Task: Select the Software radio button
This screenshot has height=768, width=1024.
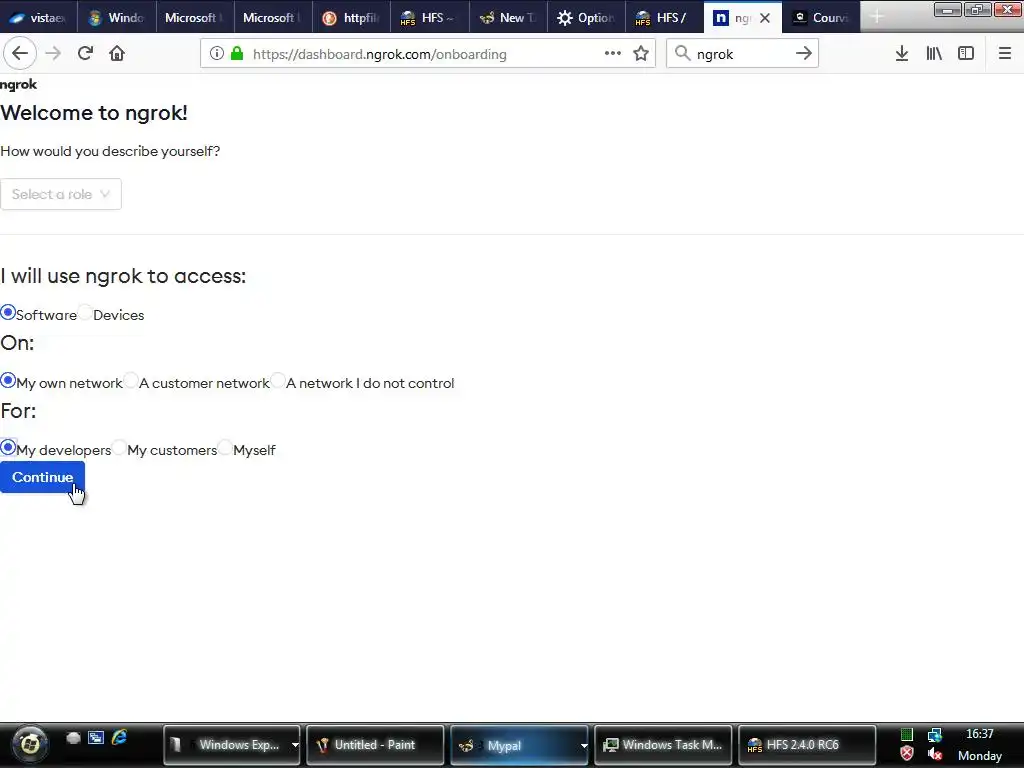Action: (8, 312)
